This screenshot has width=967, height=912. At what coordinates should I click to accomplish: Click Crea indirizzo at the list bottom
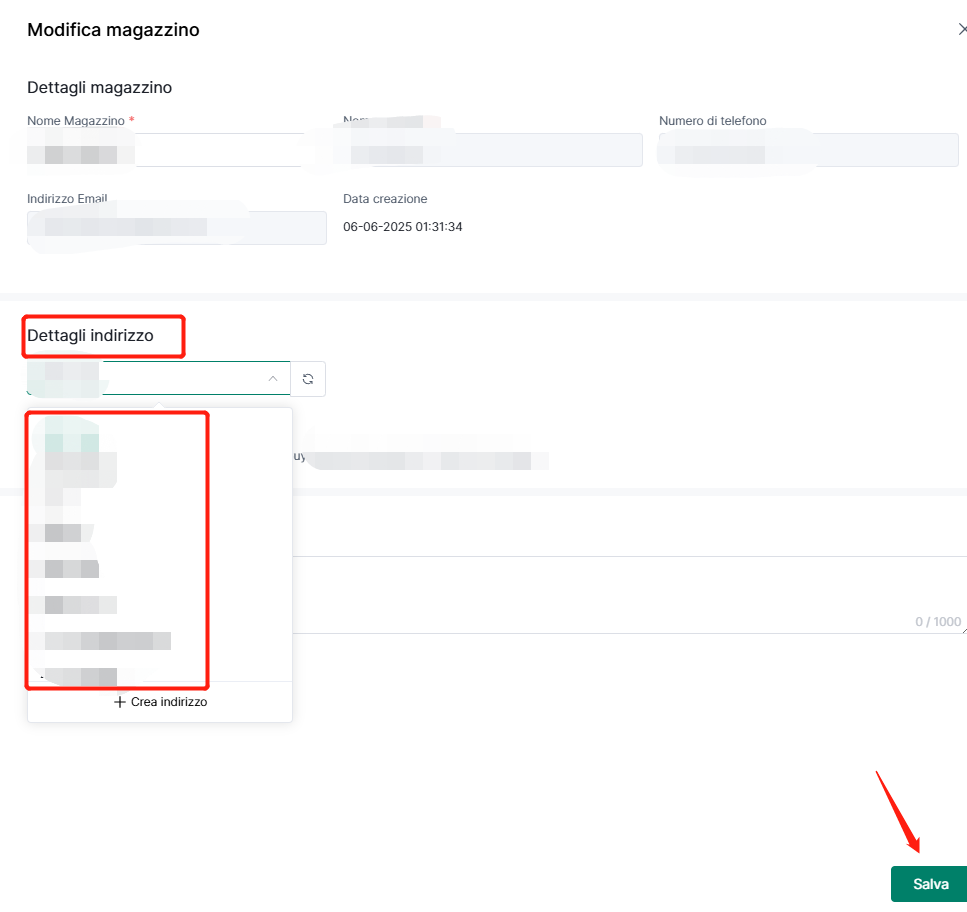click(160, 702)
